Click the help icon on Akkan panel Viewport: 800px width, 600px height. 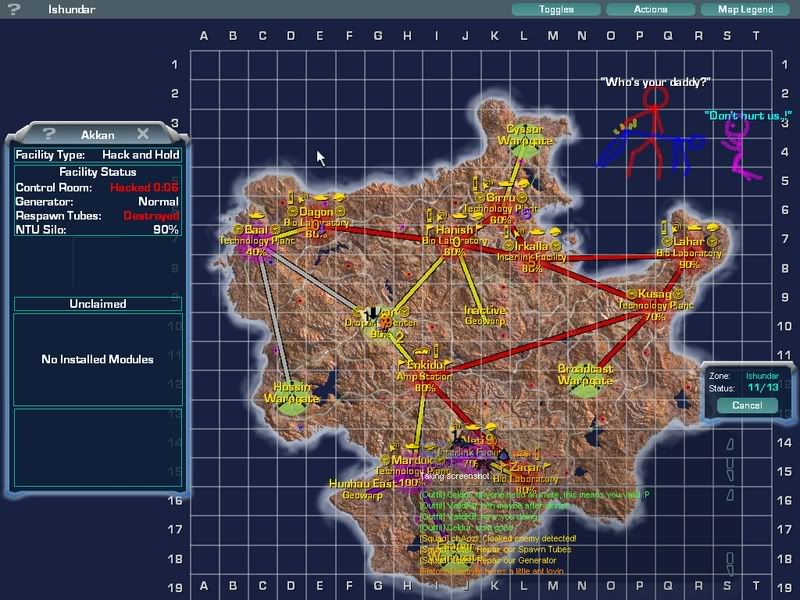coord(49,134)
